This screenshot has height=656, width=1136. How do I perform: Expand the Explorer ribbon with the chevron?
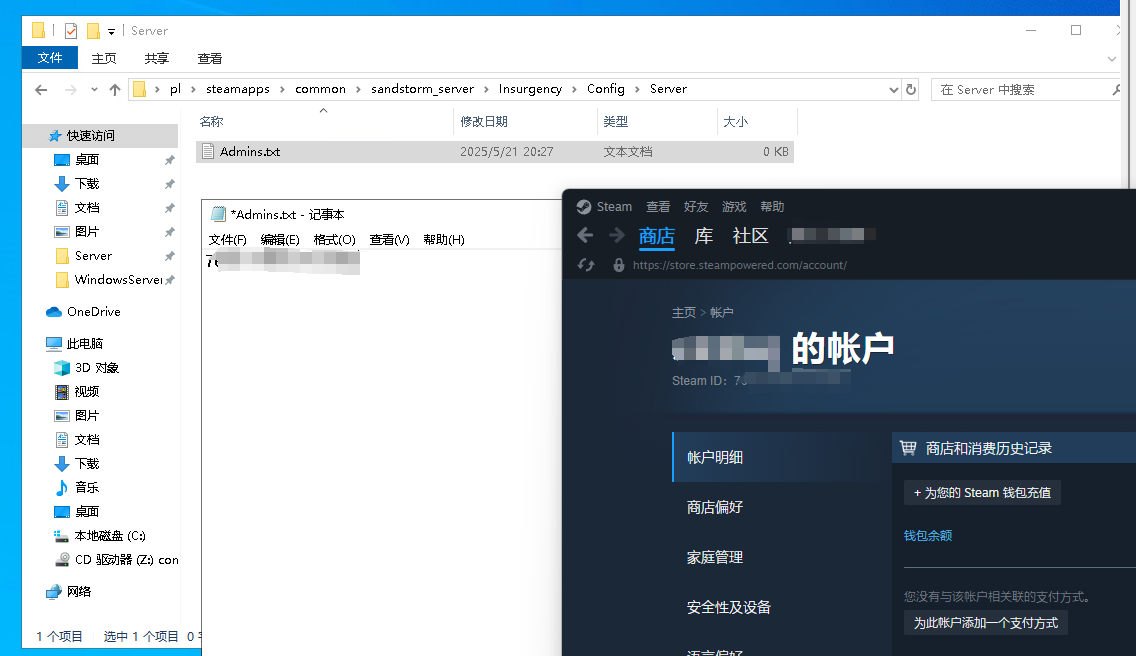pos(1112,59)
